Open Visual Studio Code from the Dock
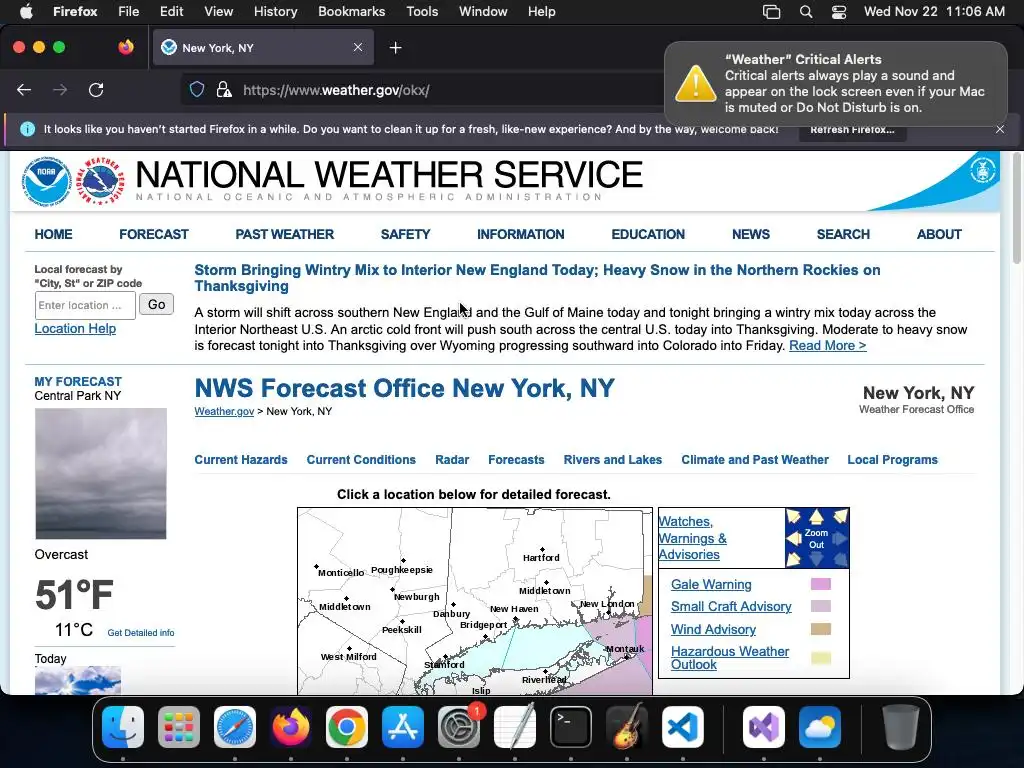The height and width of the screenshot is (768, 1024). click(683, 727)
